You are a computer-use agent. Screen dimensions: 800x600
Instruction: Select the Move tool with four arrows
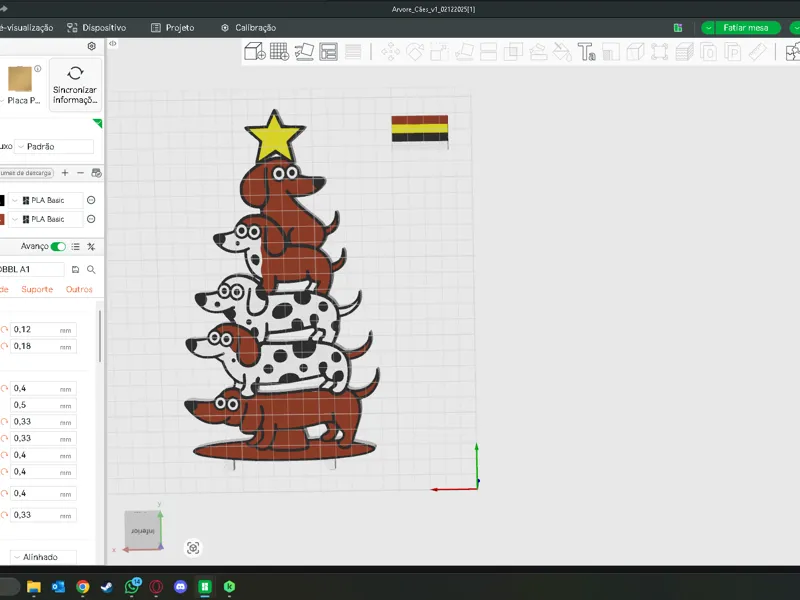390,52
